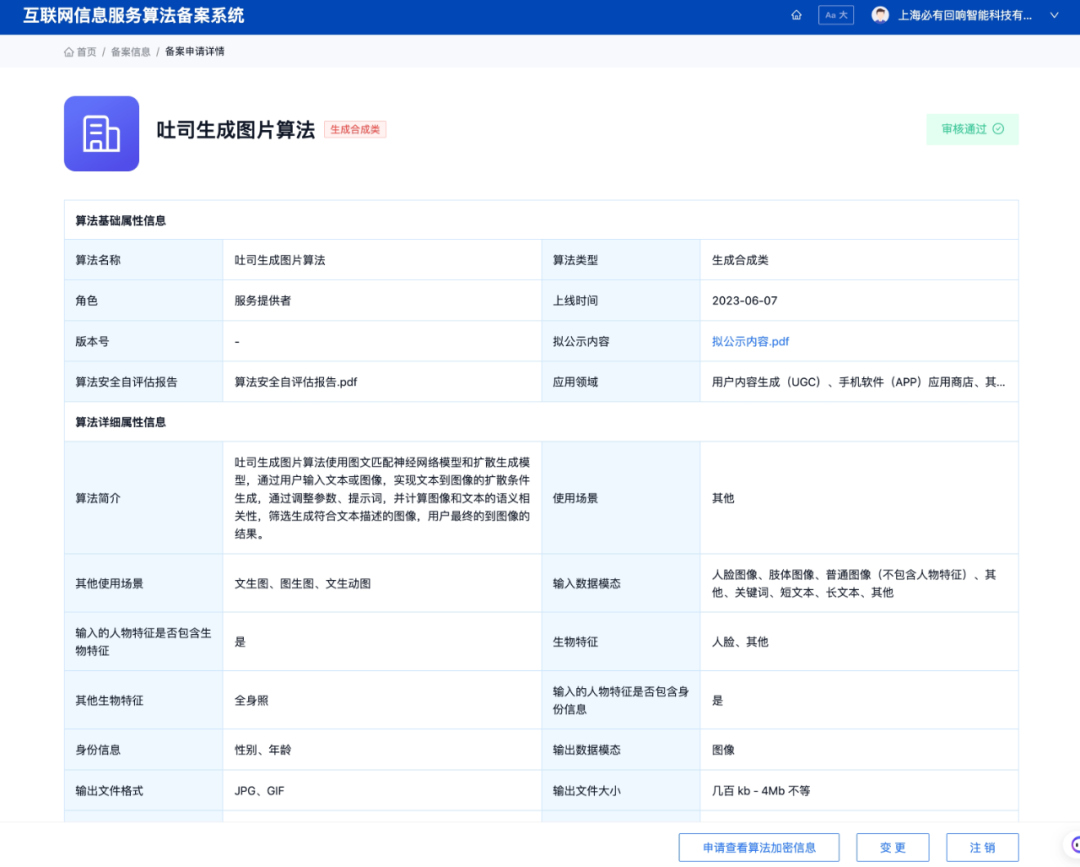The height and width of the screenshot is (867, 1080).
Task: Click the 注销 button
Action: coord(982,847)
